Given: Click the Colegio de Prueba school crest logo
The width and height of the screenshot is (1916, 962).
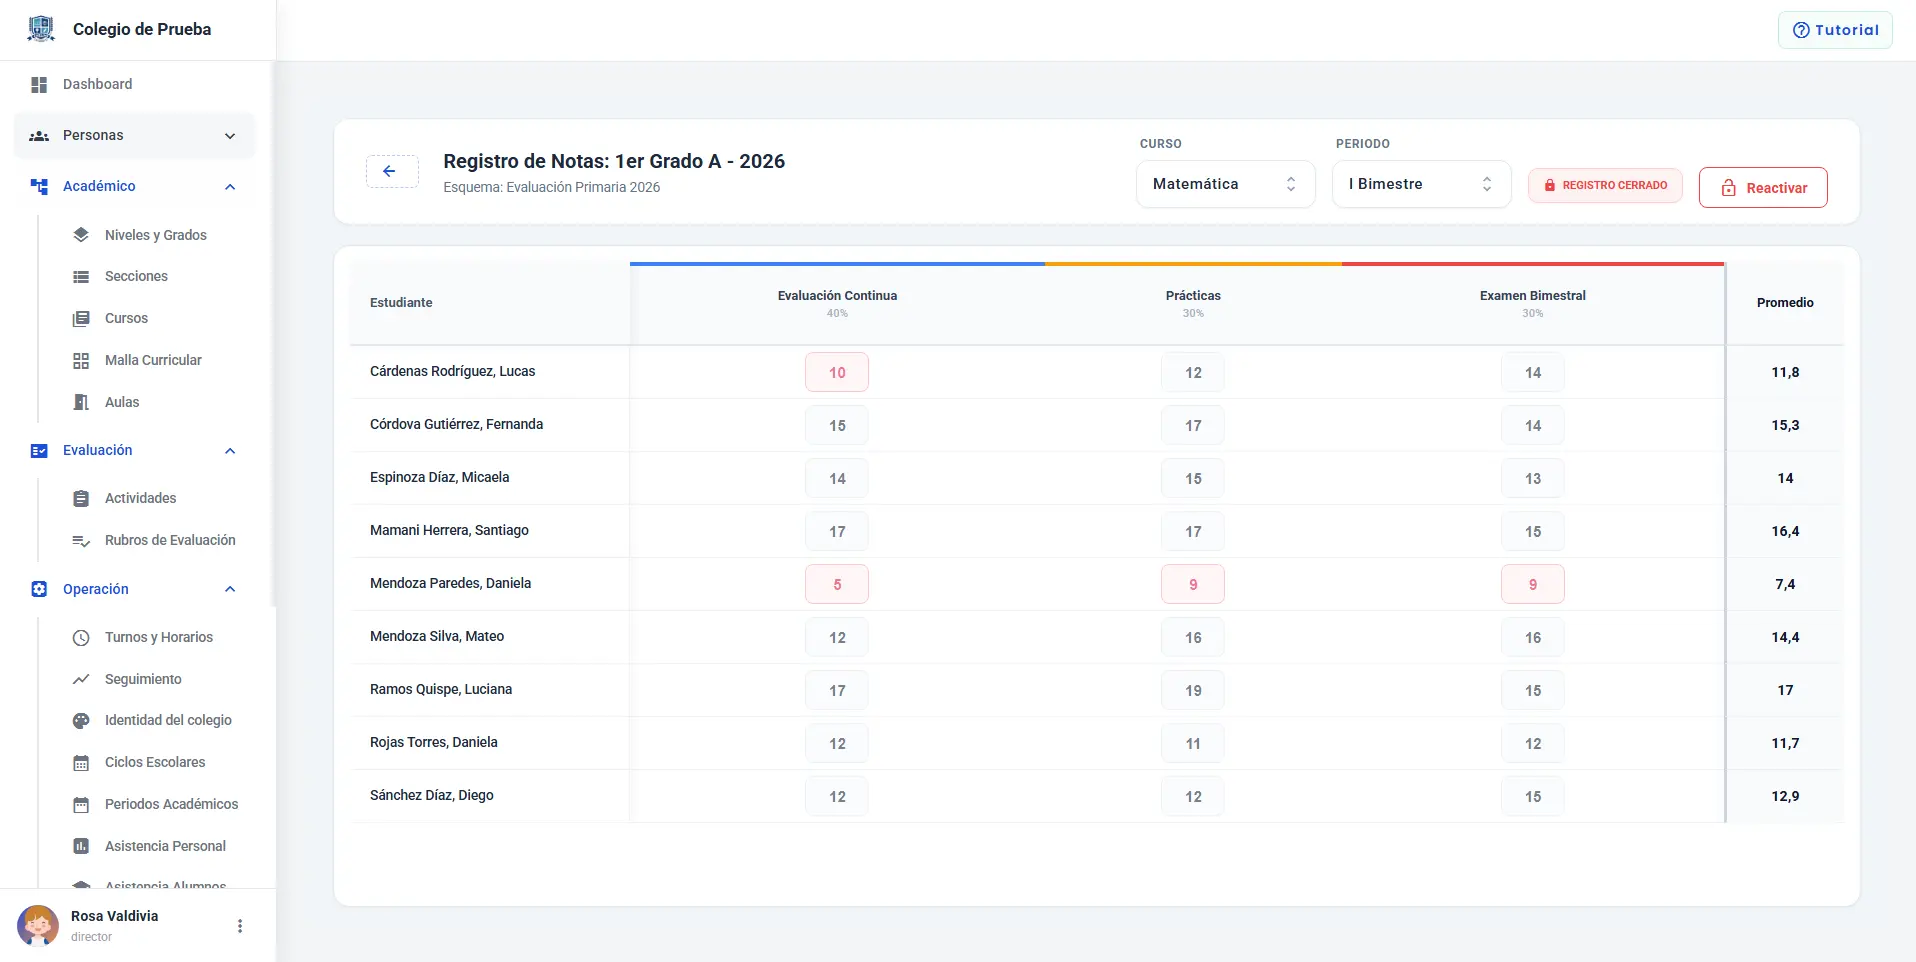Looking at the screenshot, I should [41, 29].
